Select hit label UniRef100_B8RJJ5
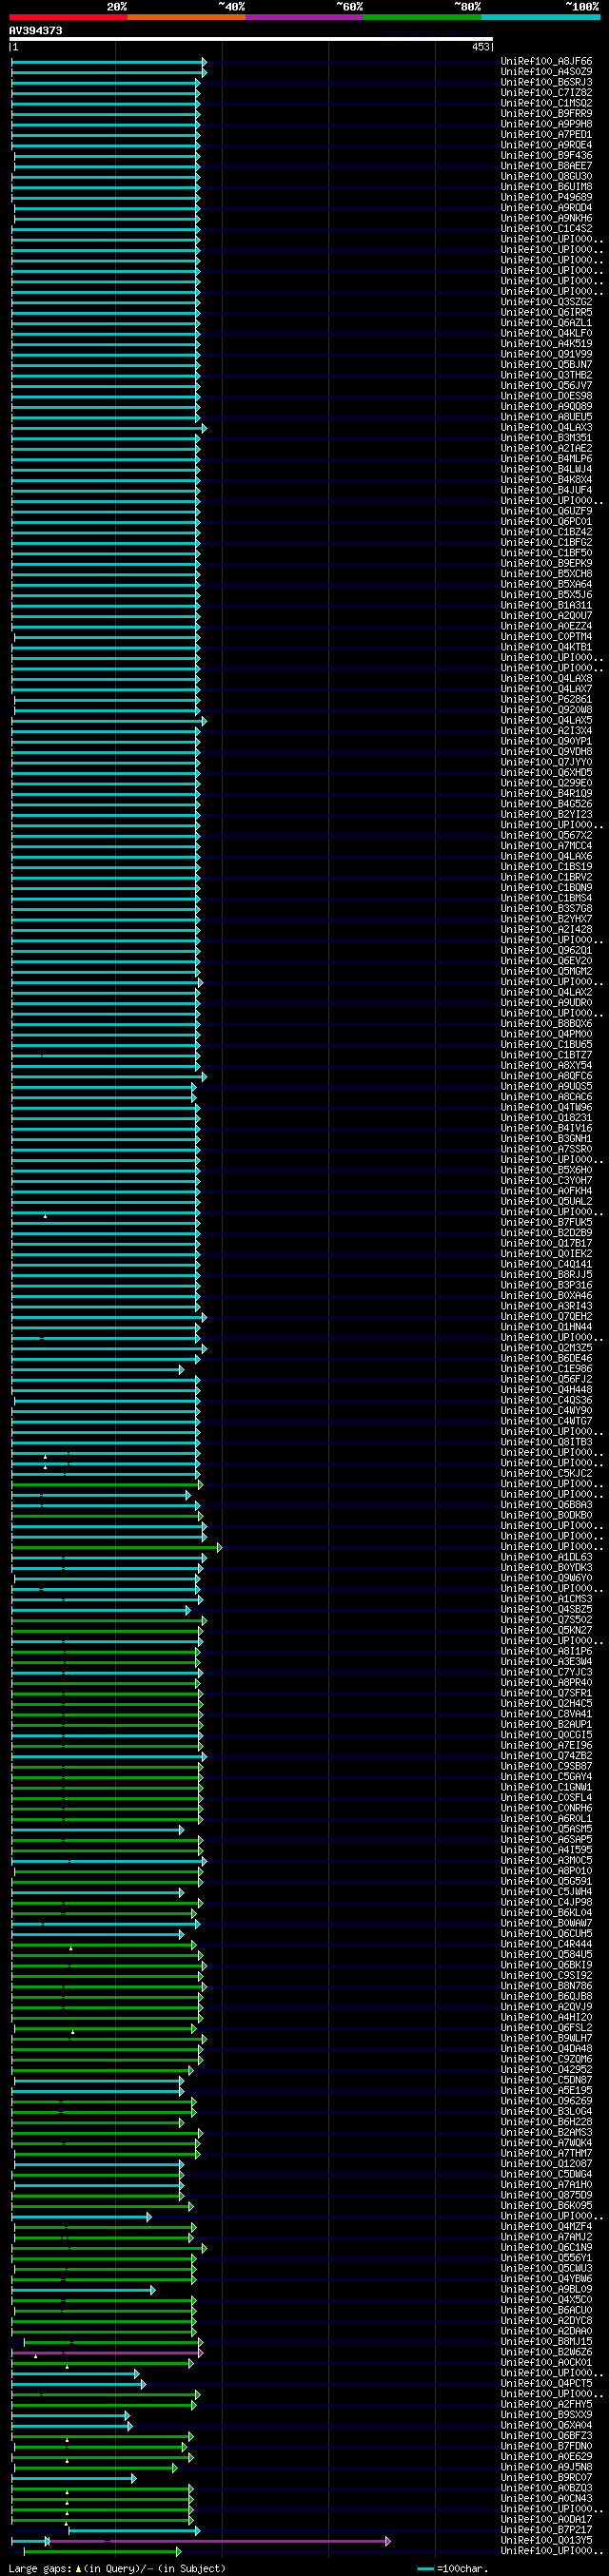This screenshot has width=609, height=2576. [546, 1275]
